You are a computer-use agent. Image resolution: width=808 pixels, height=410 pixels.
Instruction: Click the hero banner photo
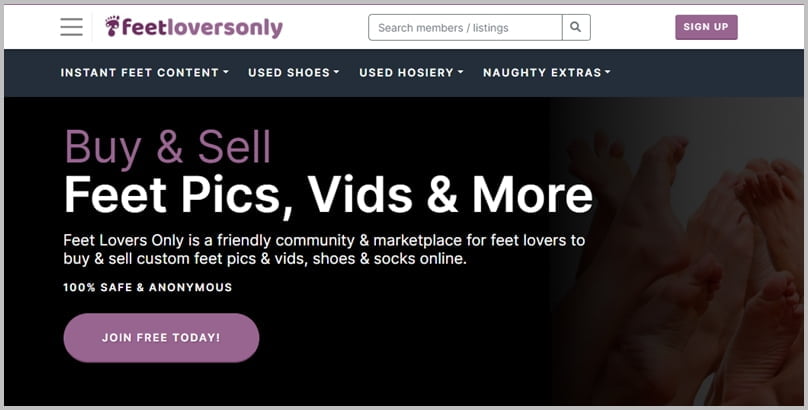click(678, 252)
